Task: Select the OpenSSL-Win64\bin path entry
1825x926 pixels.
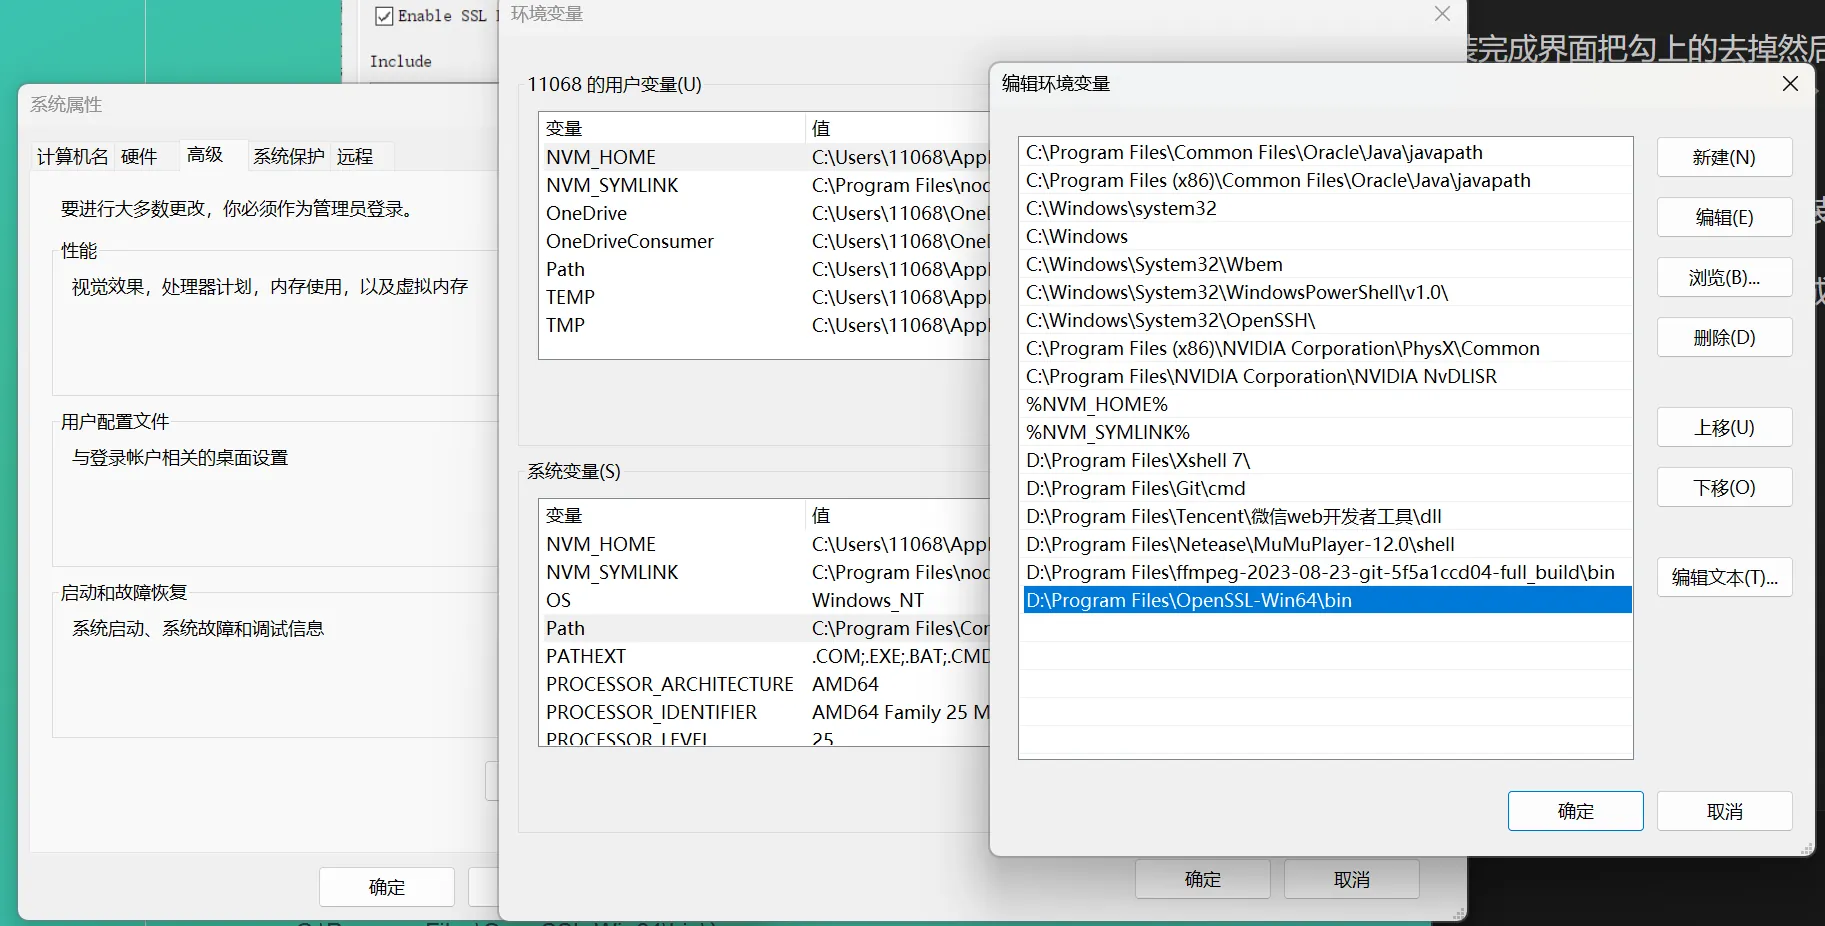Action: click(1188, 601)
